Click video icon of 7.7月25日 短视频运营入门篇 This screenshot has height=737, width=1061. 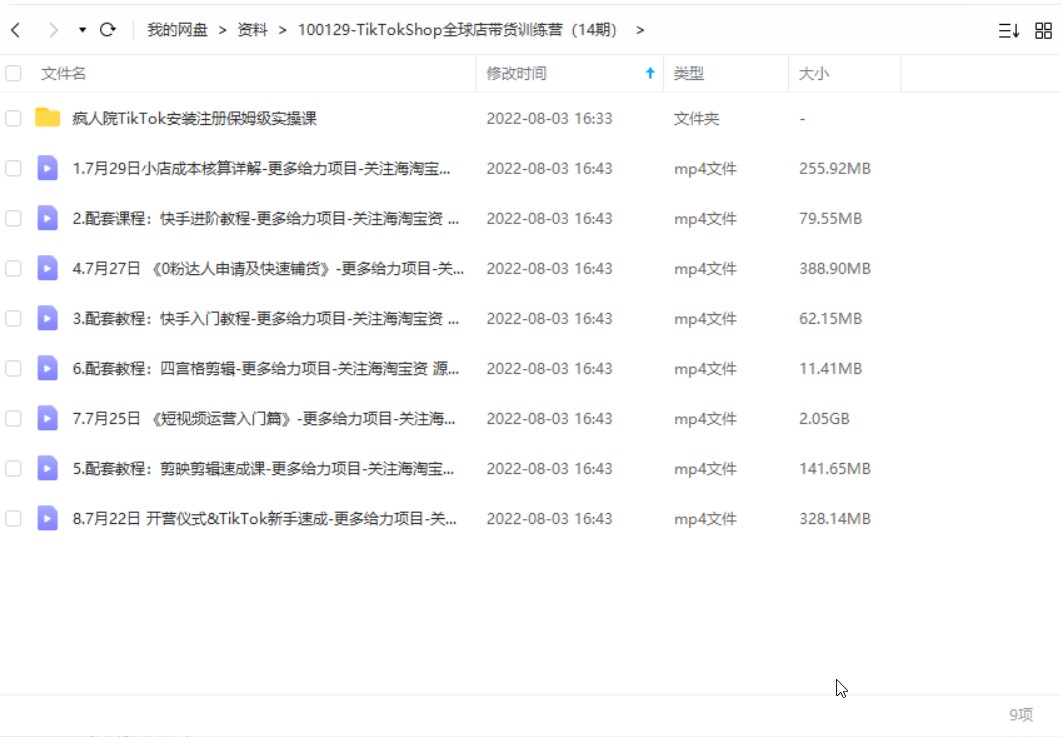pyautogui.click(x=47, y=418)
